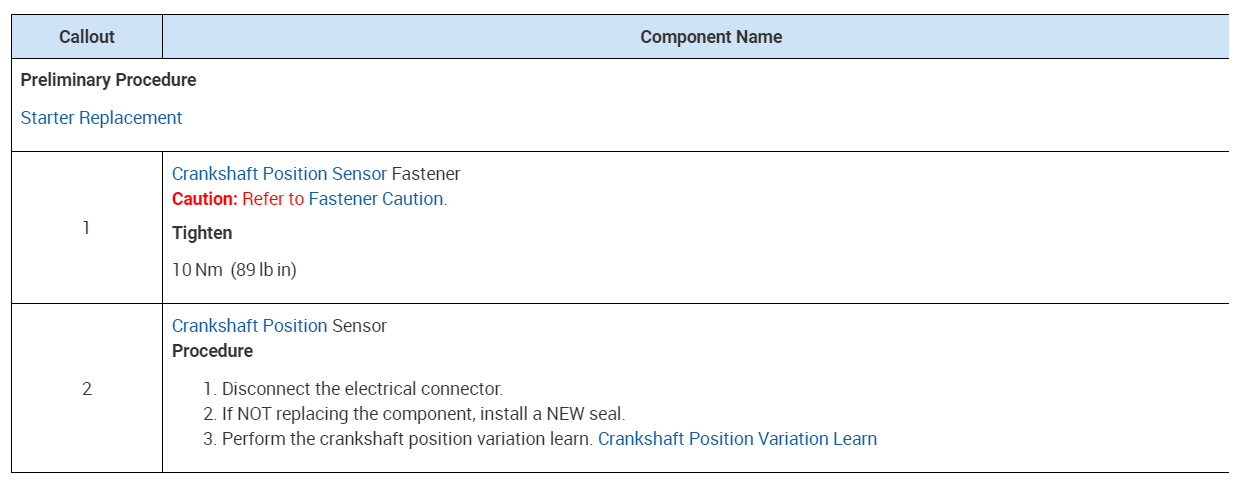Click the word Fastener after the sensor link
Viewport: 1260px width, 495px height.
tap(426, 174)
